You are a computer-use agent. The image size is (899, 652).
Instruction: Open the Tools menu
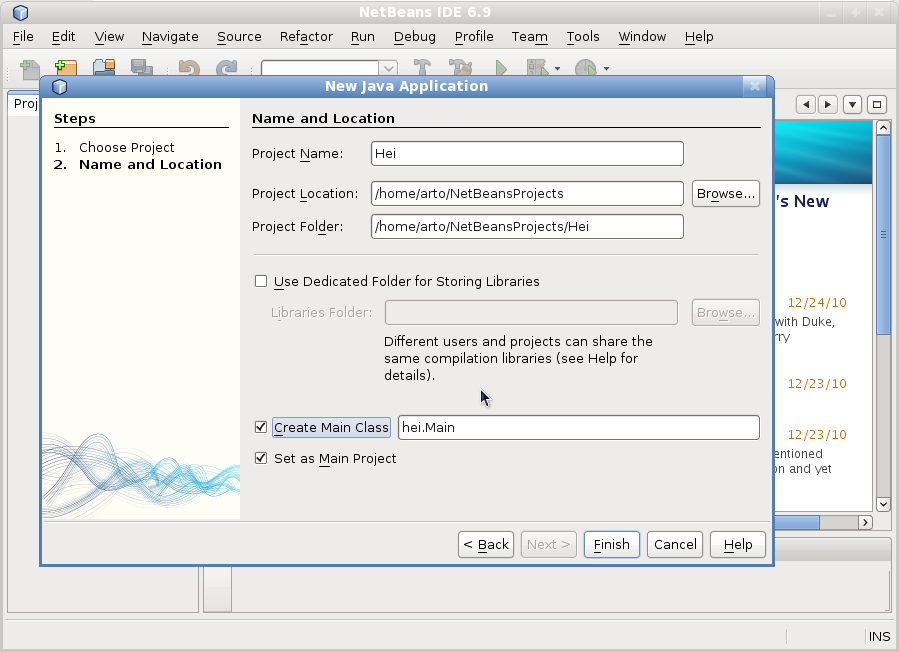pyautogui.click(x=583, y=37)
